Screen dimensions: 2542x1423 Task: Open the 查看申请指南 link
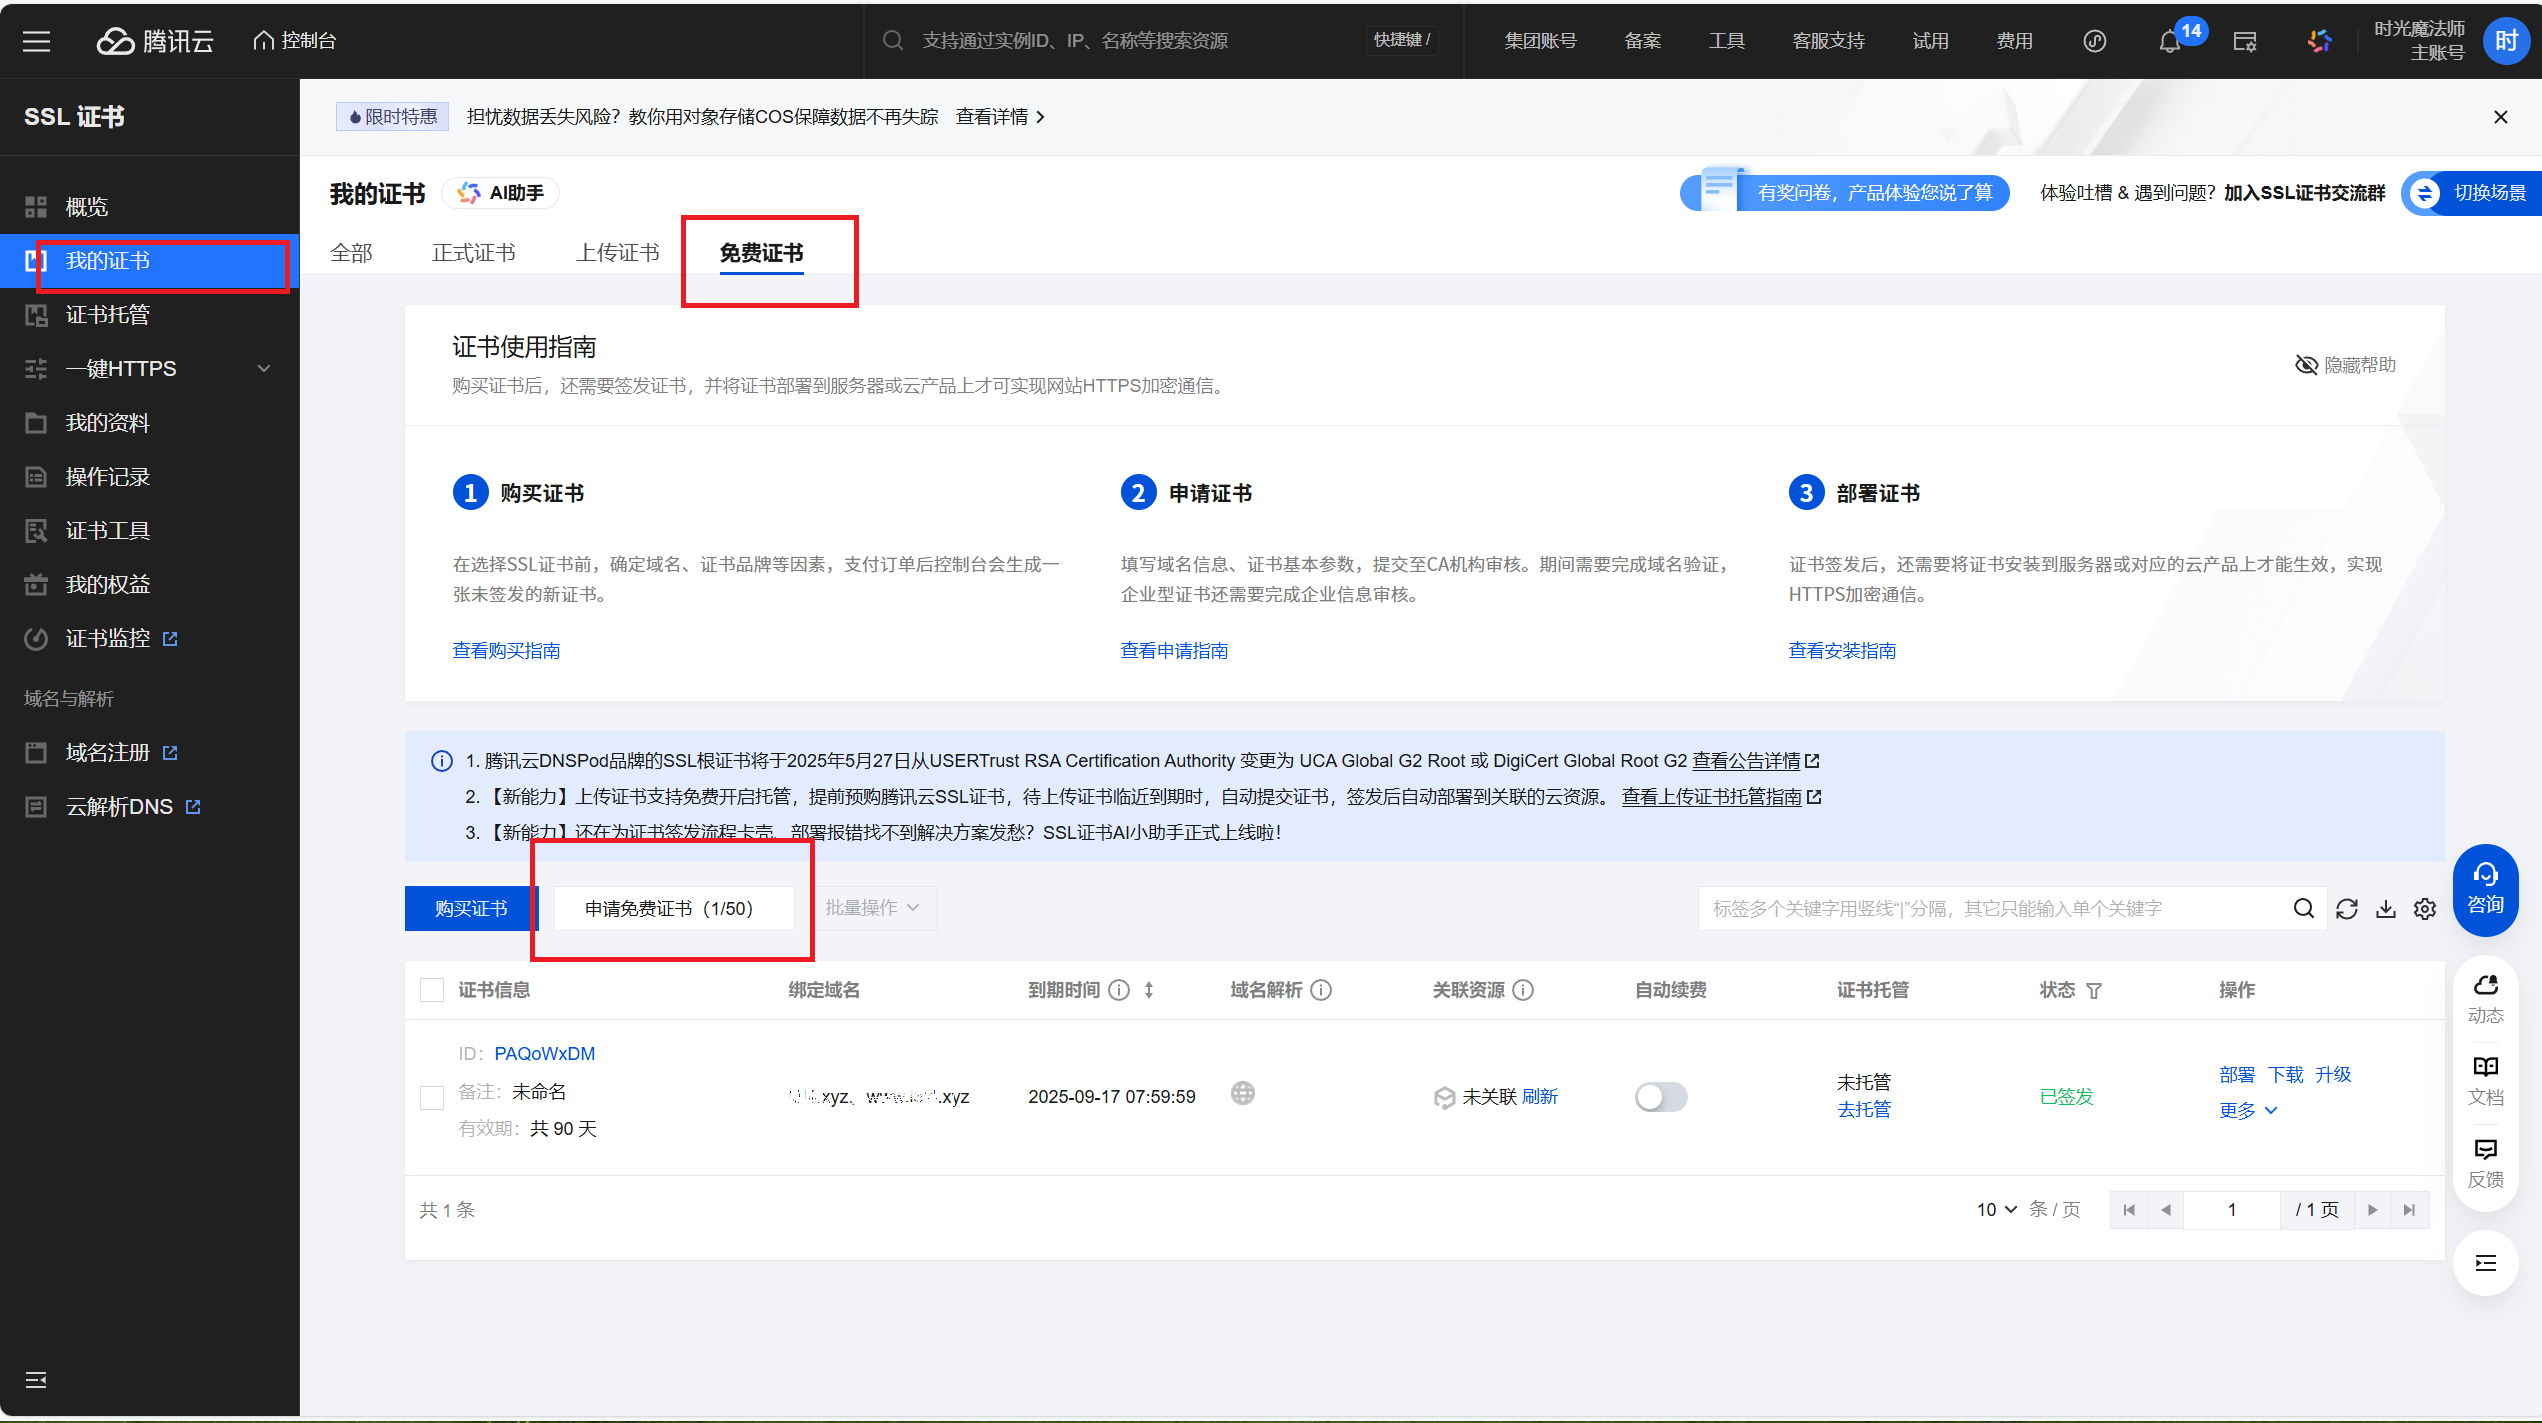click(1174, 650)
